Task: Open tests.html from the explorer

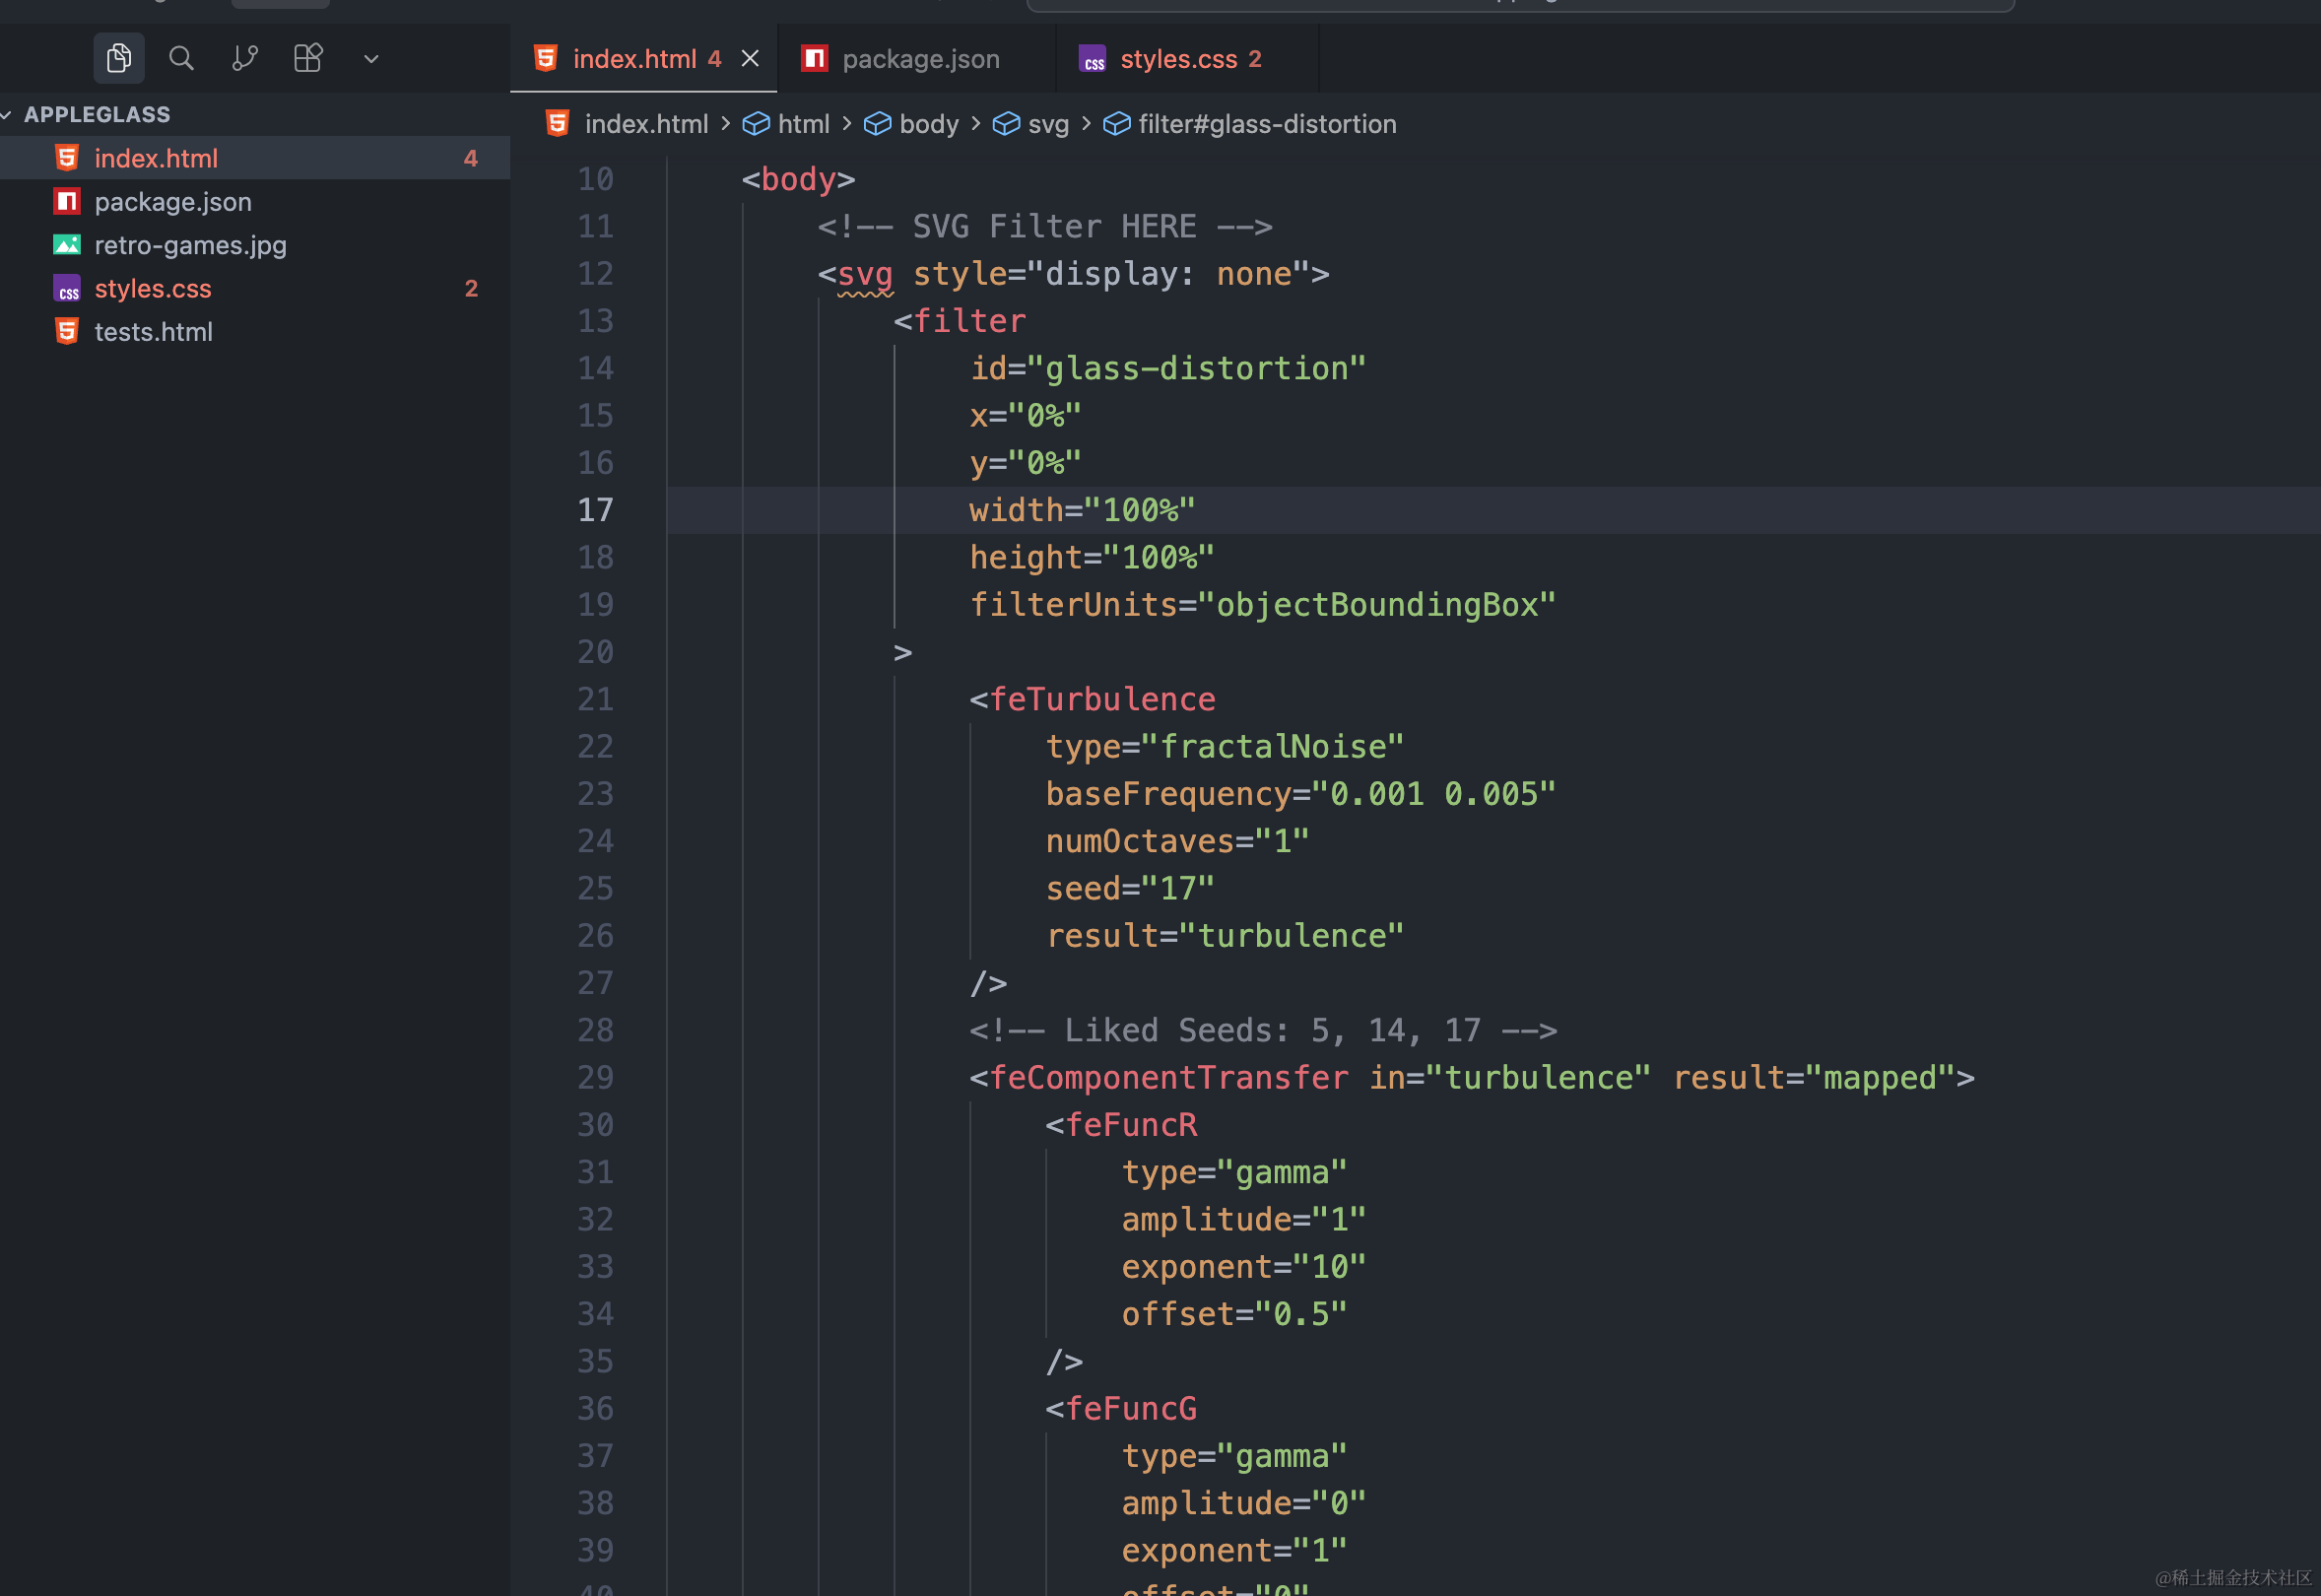Action: [153, 332]
